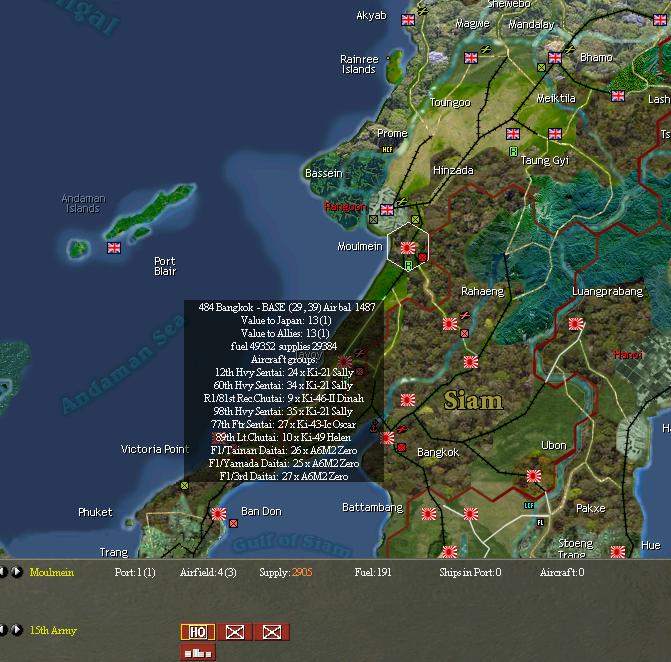The image size is (671, 662).
Task: Click the British flag at Mandalay
Action: pos(555,58)
